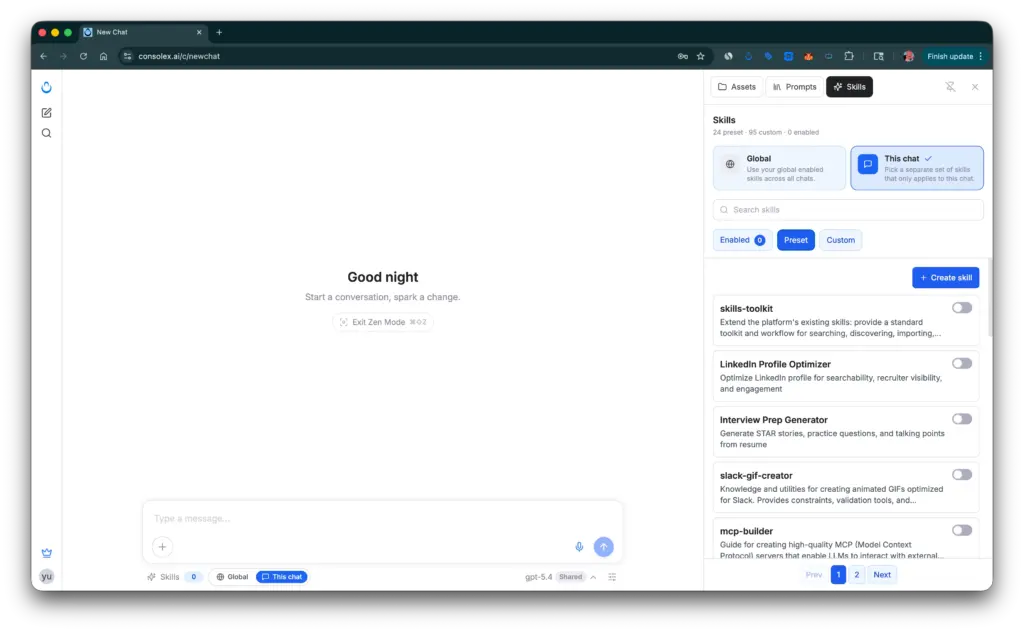Turn on LinkedIn Profile Optimizer skill
The image size is (1024, 632).
[x=961, y=364]
